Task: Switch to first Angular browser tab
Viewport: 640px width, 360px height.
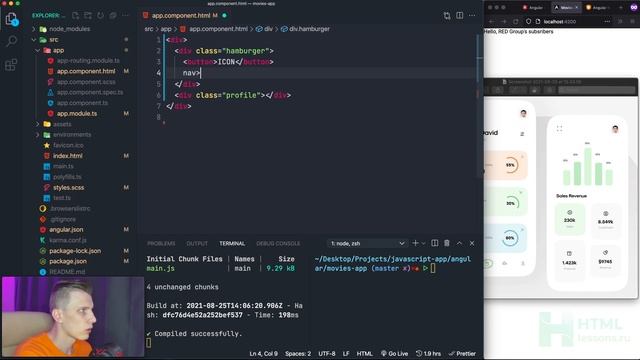Action: 533,7
